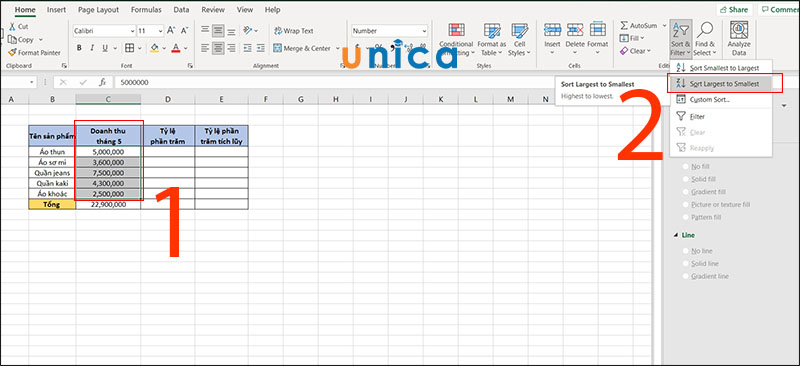
Task: Open the Cell Styles gallery
Action: (x=519, y=39)
